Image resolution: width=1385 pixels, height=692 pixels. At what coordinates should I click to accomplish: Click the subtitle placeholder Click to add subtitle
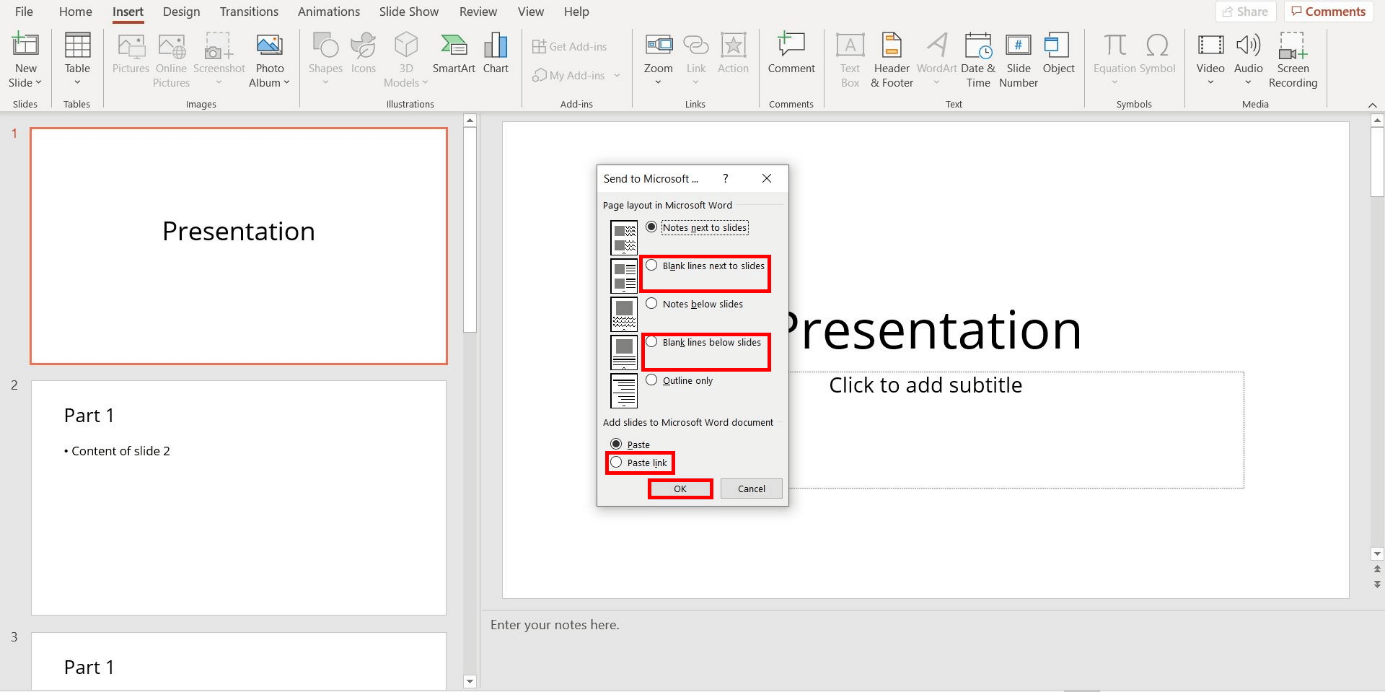[926, 386]
